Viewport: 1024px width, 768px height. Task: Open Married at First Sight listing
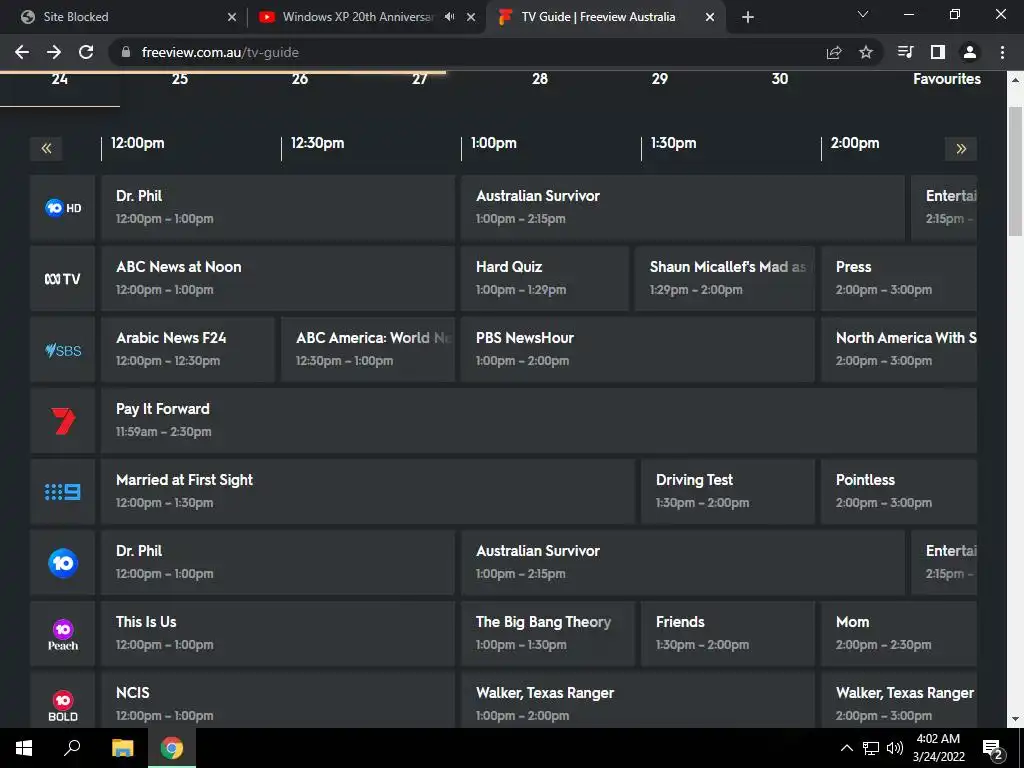pos(368,492)
